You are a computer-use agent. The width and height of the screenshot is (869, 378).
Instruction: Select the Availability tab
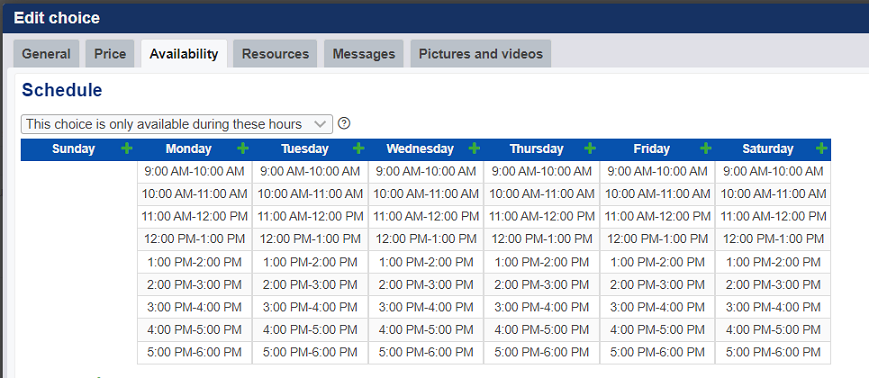183,54
